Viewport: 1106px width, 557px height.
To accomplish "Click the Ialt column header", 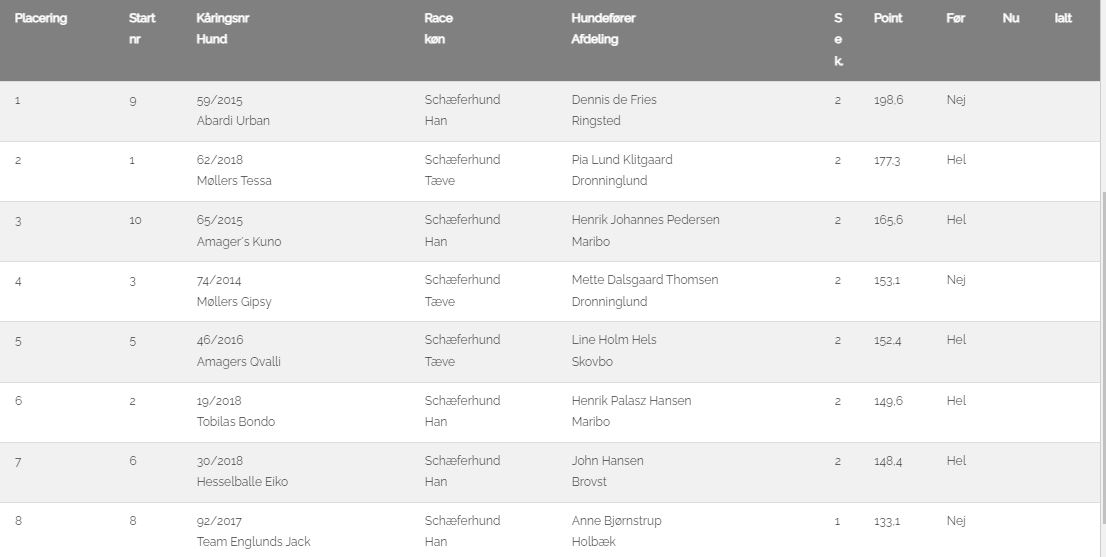I will (1063, 18).
